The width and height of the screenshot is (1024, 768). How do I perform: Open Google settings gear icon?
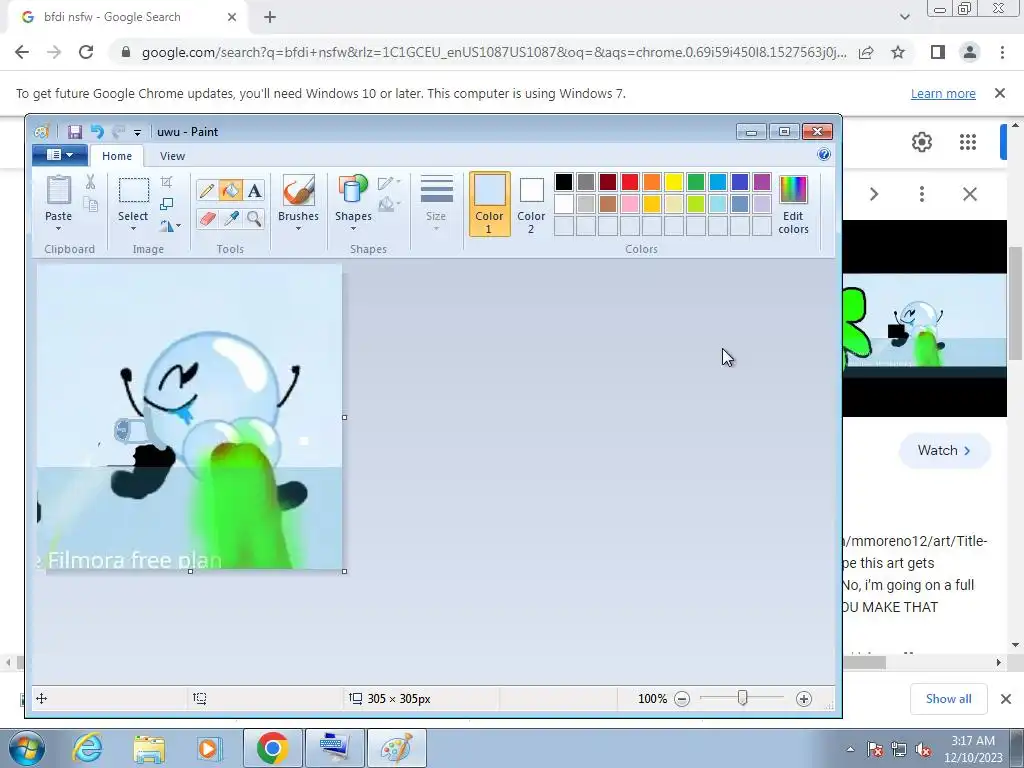point(921,142)
